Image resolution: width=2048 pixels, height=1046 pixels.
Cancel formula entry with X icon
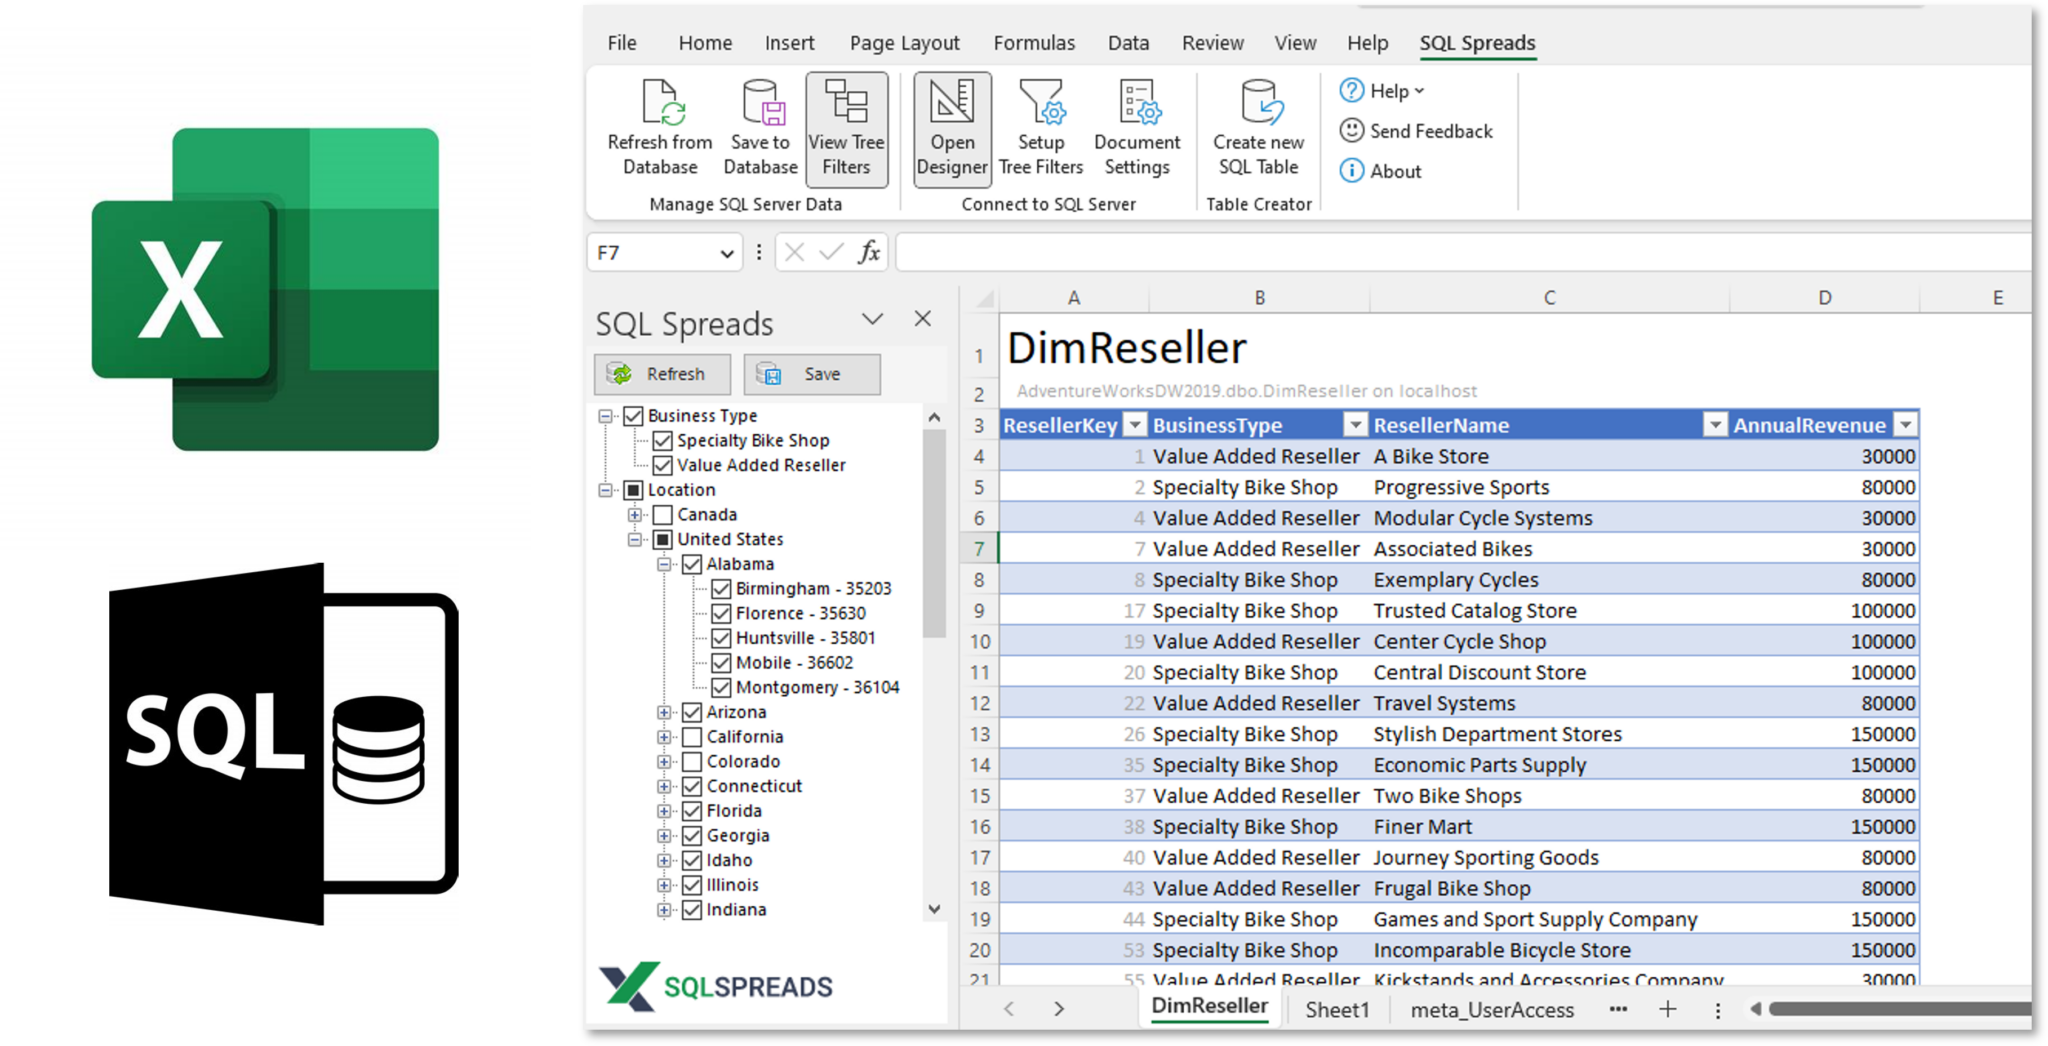point(794,253)
